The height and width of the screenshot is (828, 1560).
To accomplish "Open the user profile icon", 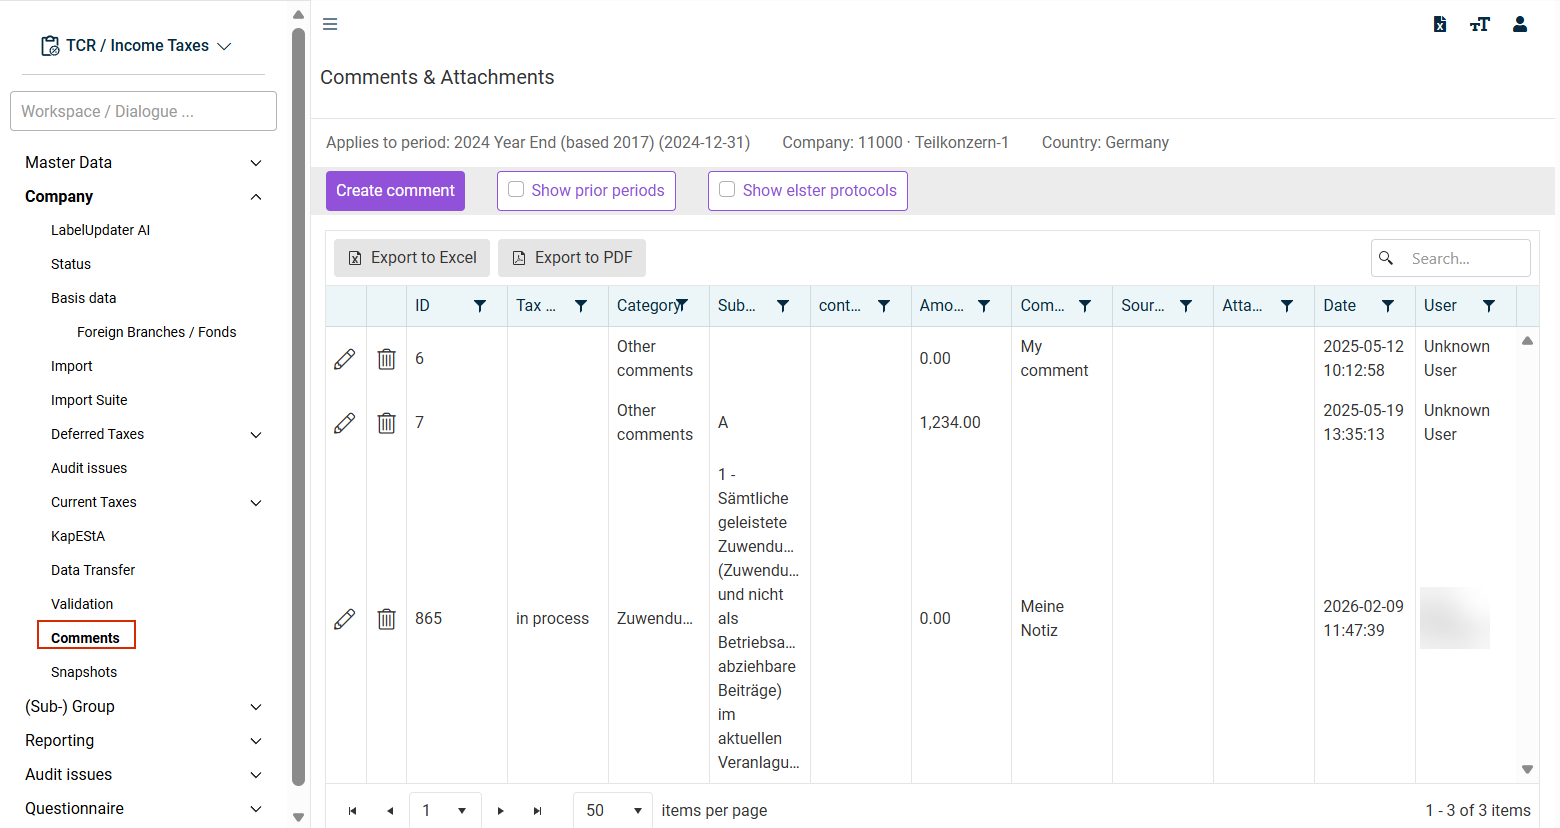I will tap(1520, 24).
